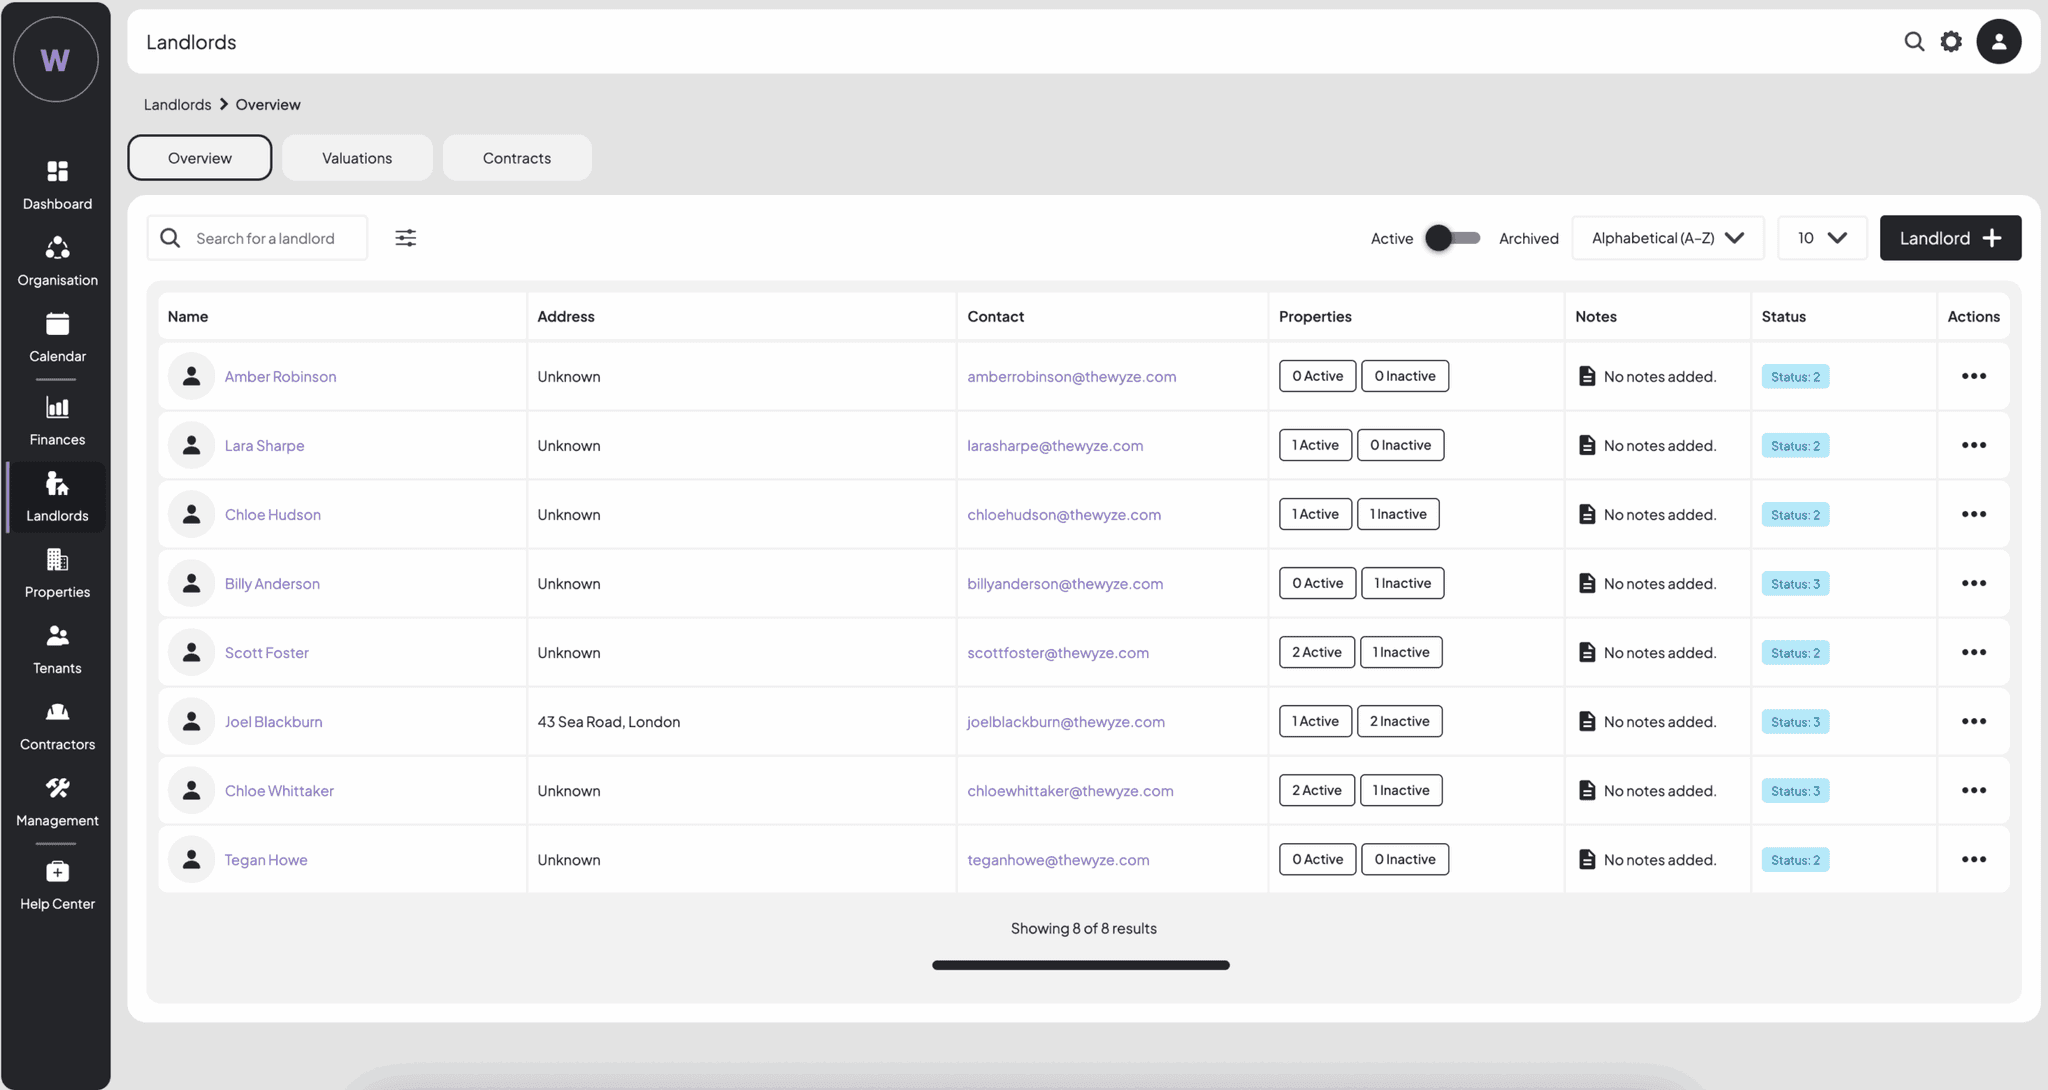Open the user profile avatar
Viewport: 2048px width, 1090px height.
(1998, 41)
